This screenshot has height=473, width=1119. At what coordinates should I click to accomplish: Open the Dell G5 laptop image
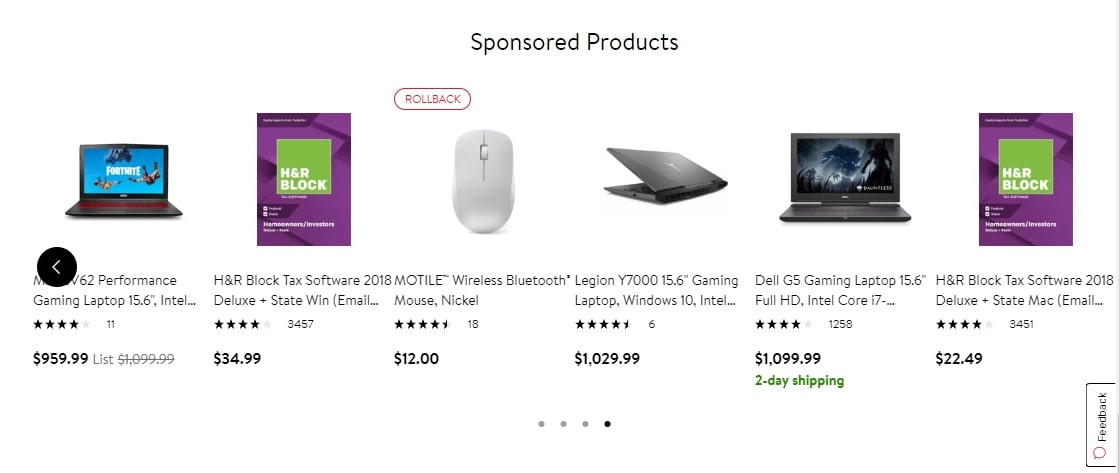tap(844, 180)
